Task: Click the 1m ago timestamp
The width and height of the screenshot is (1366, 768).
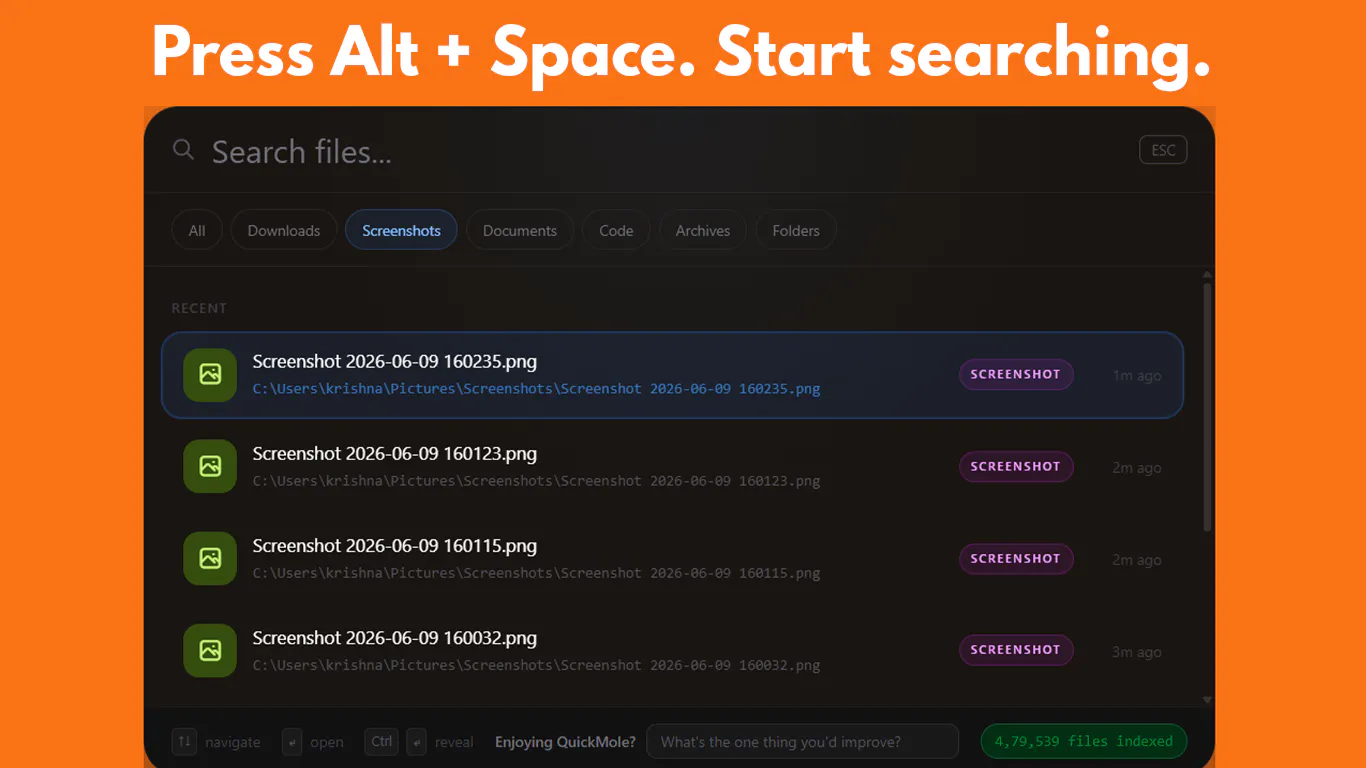Action: 1137,376
